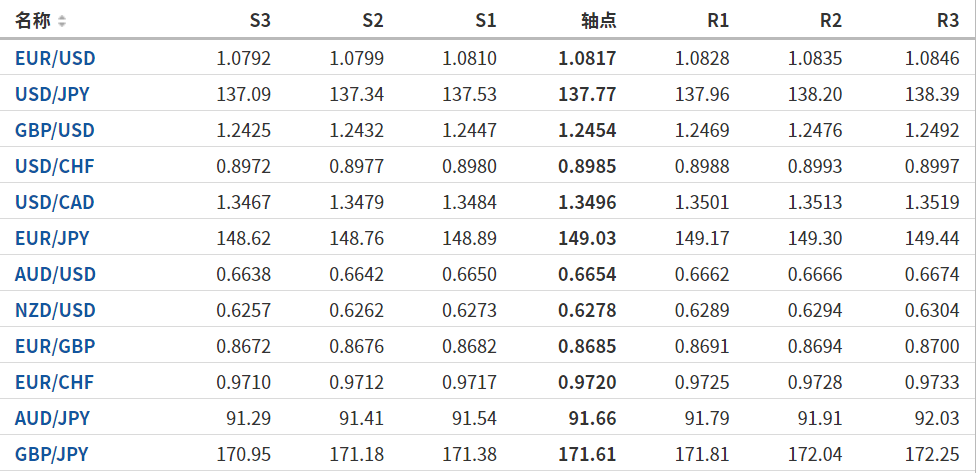Click the sort arrows icon beside 名称
978x473 pixels.
(x=62, y=20)
